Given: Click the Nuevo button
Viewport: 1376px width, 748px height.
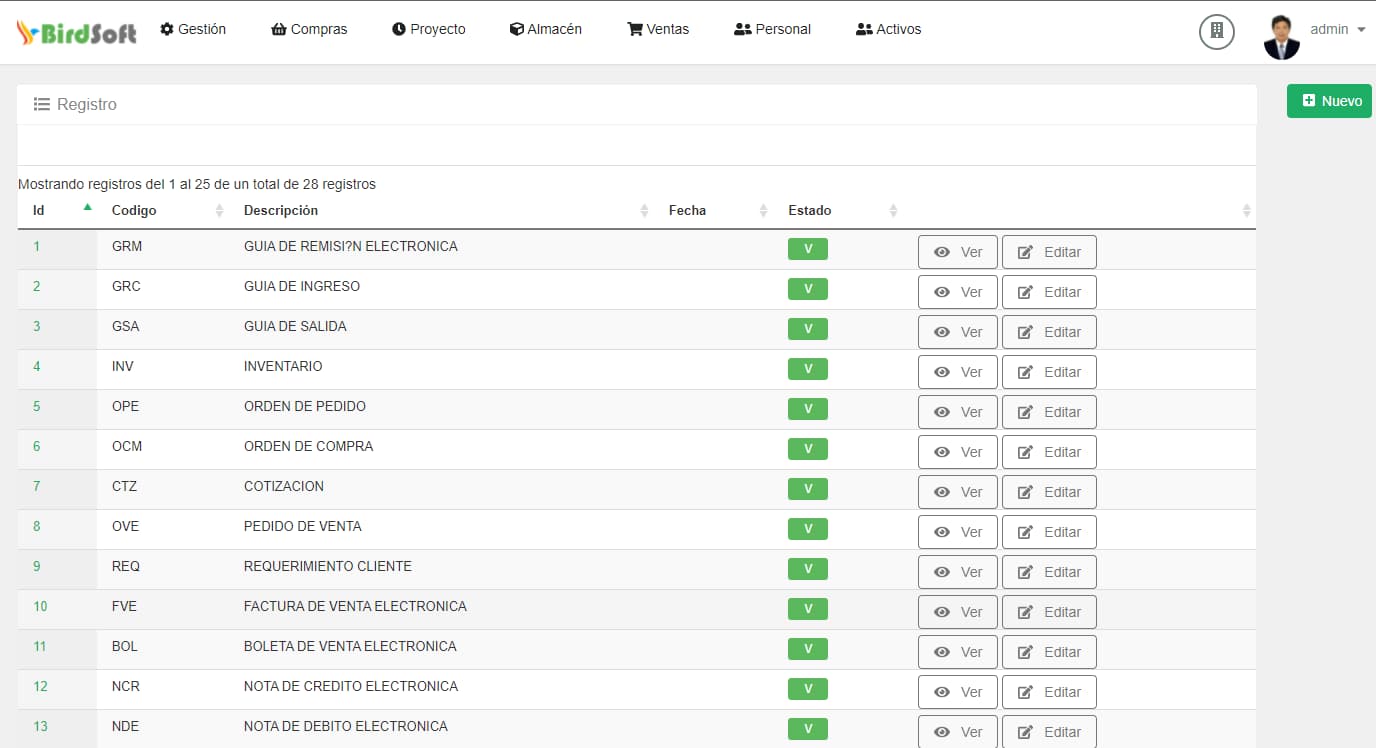Looking at the screenshot, I should pyautogui.click(x=1329, y=101).
